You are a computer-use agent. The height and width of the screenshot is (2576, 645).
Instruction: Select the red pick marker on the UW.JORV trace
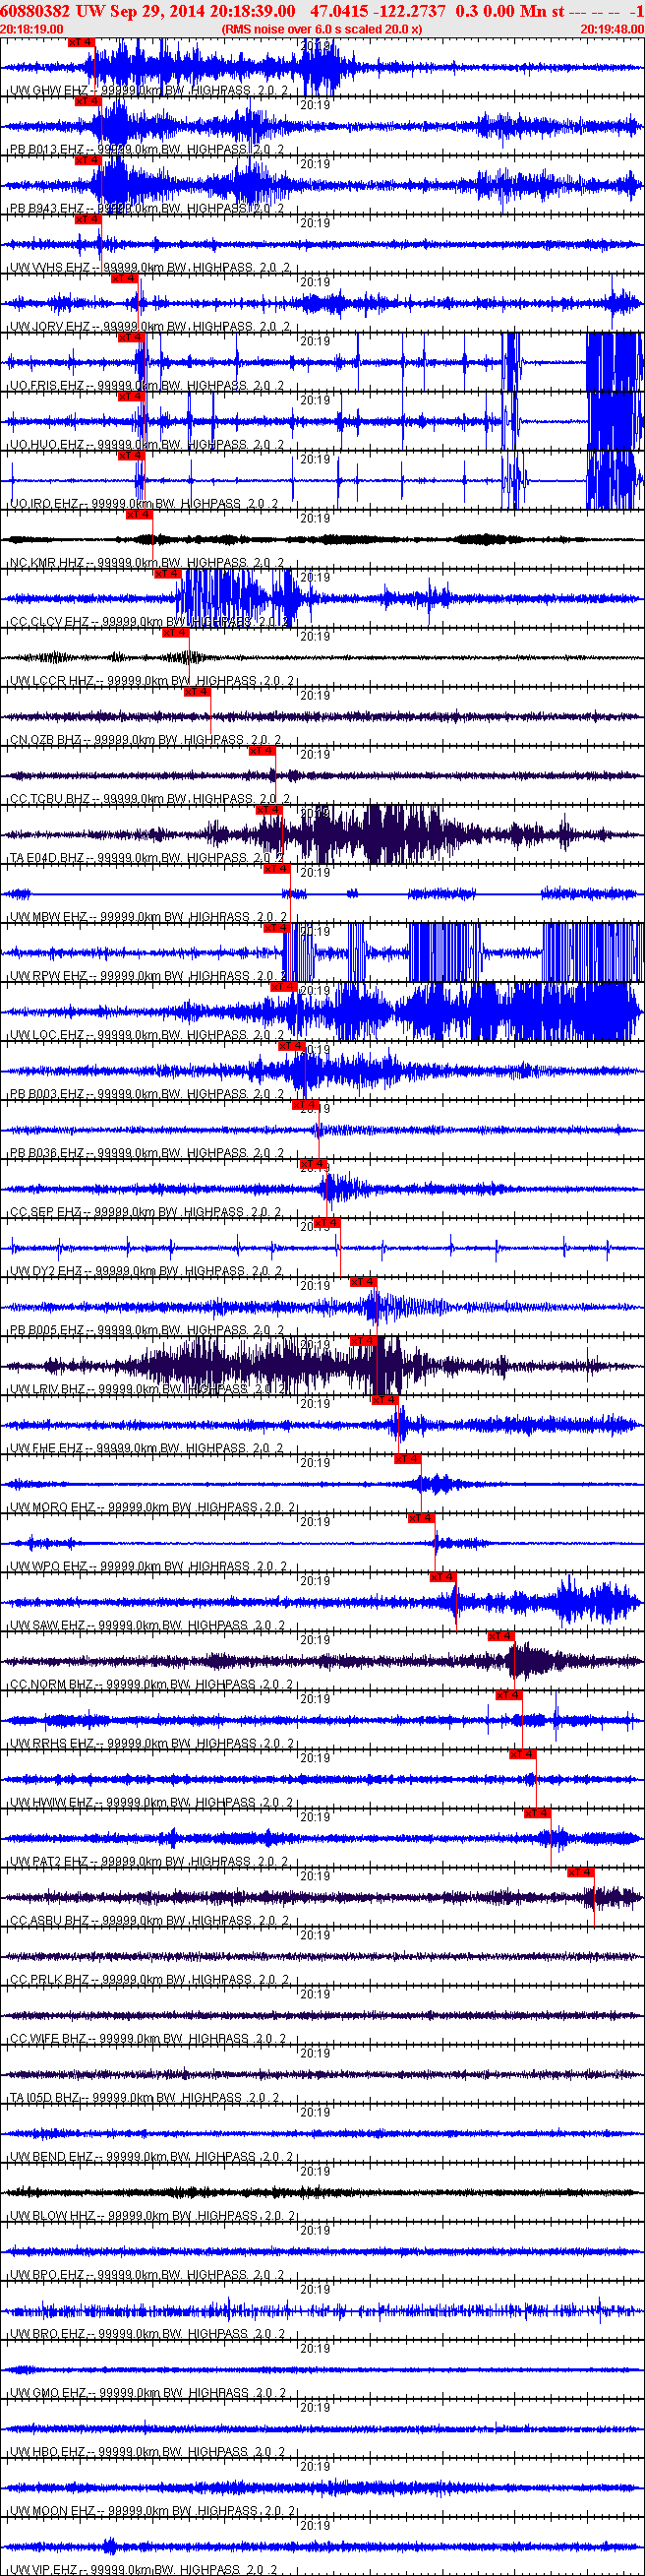click(125, 279)
